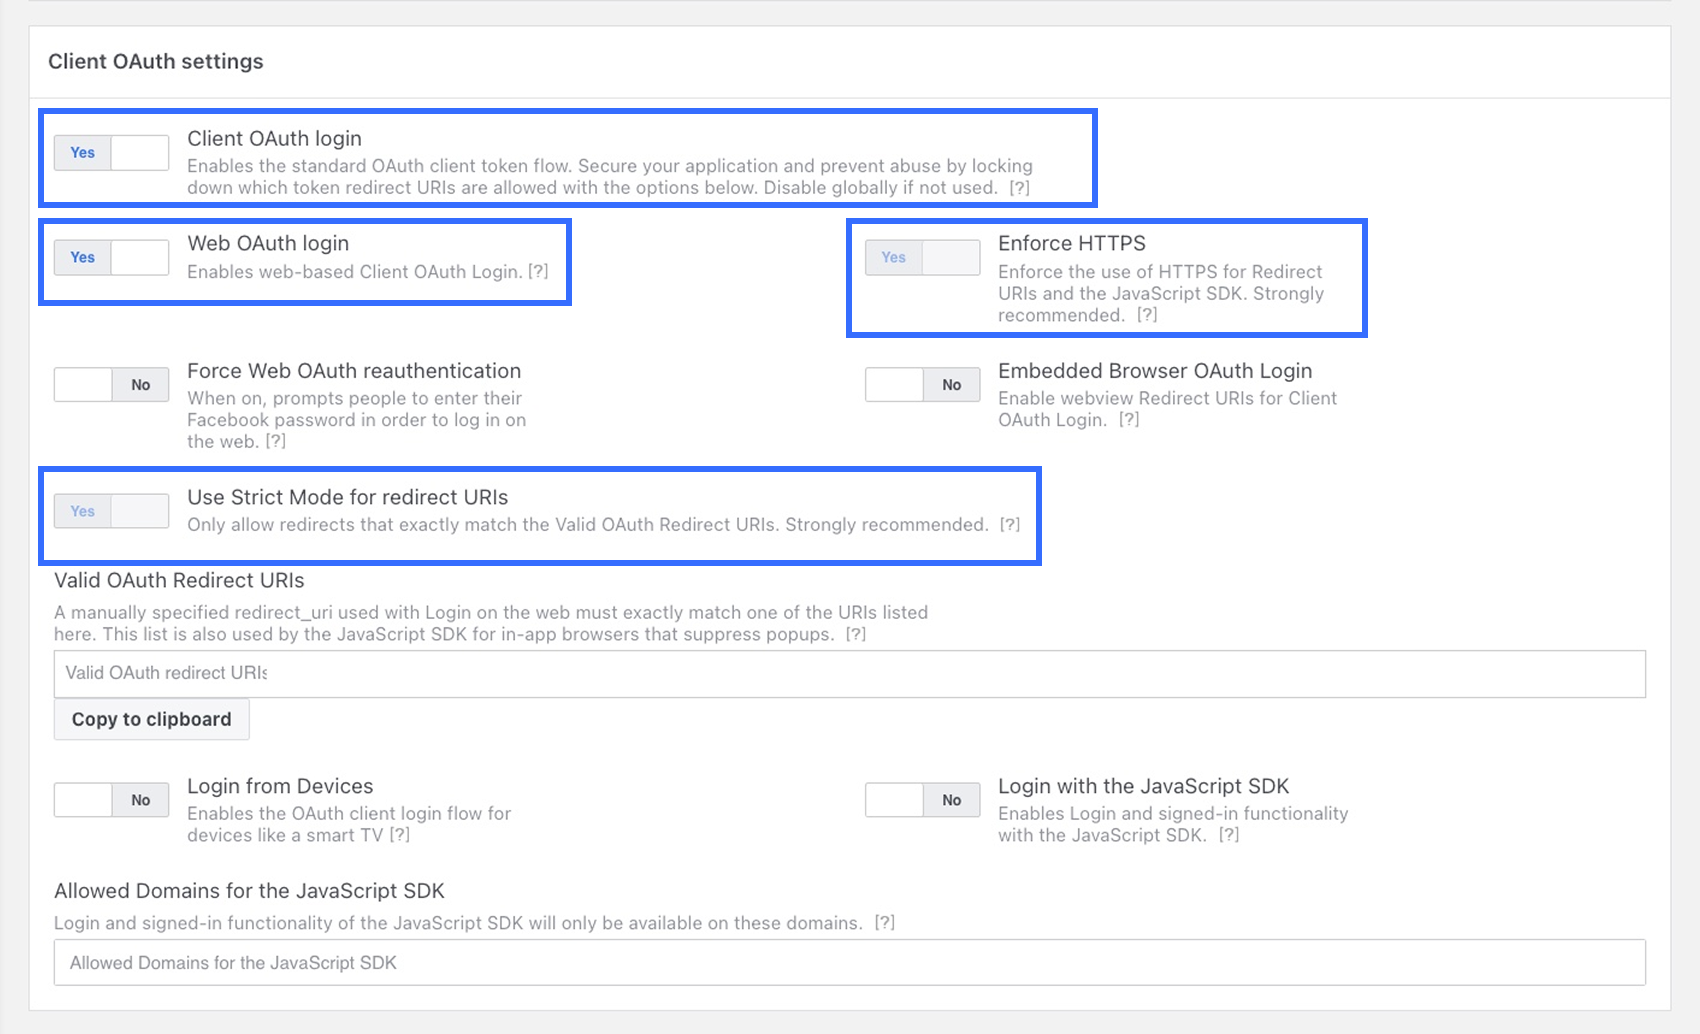Image resolution: width=1700 pixels, height=1034 pixels.
Task: Toggle the Client OAuth login switch
Action: point(111,153)
